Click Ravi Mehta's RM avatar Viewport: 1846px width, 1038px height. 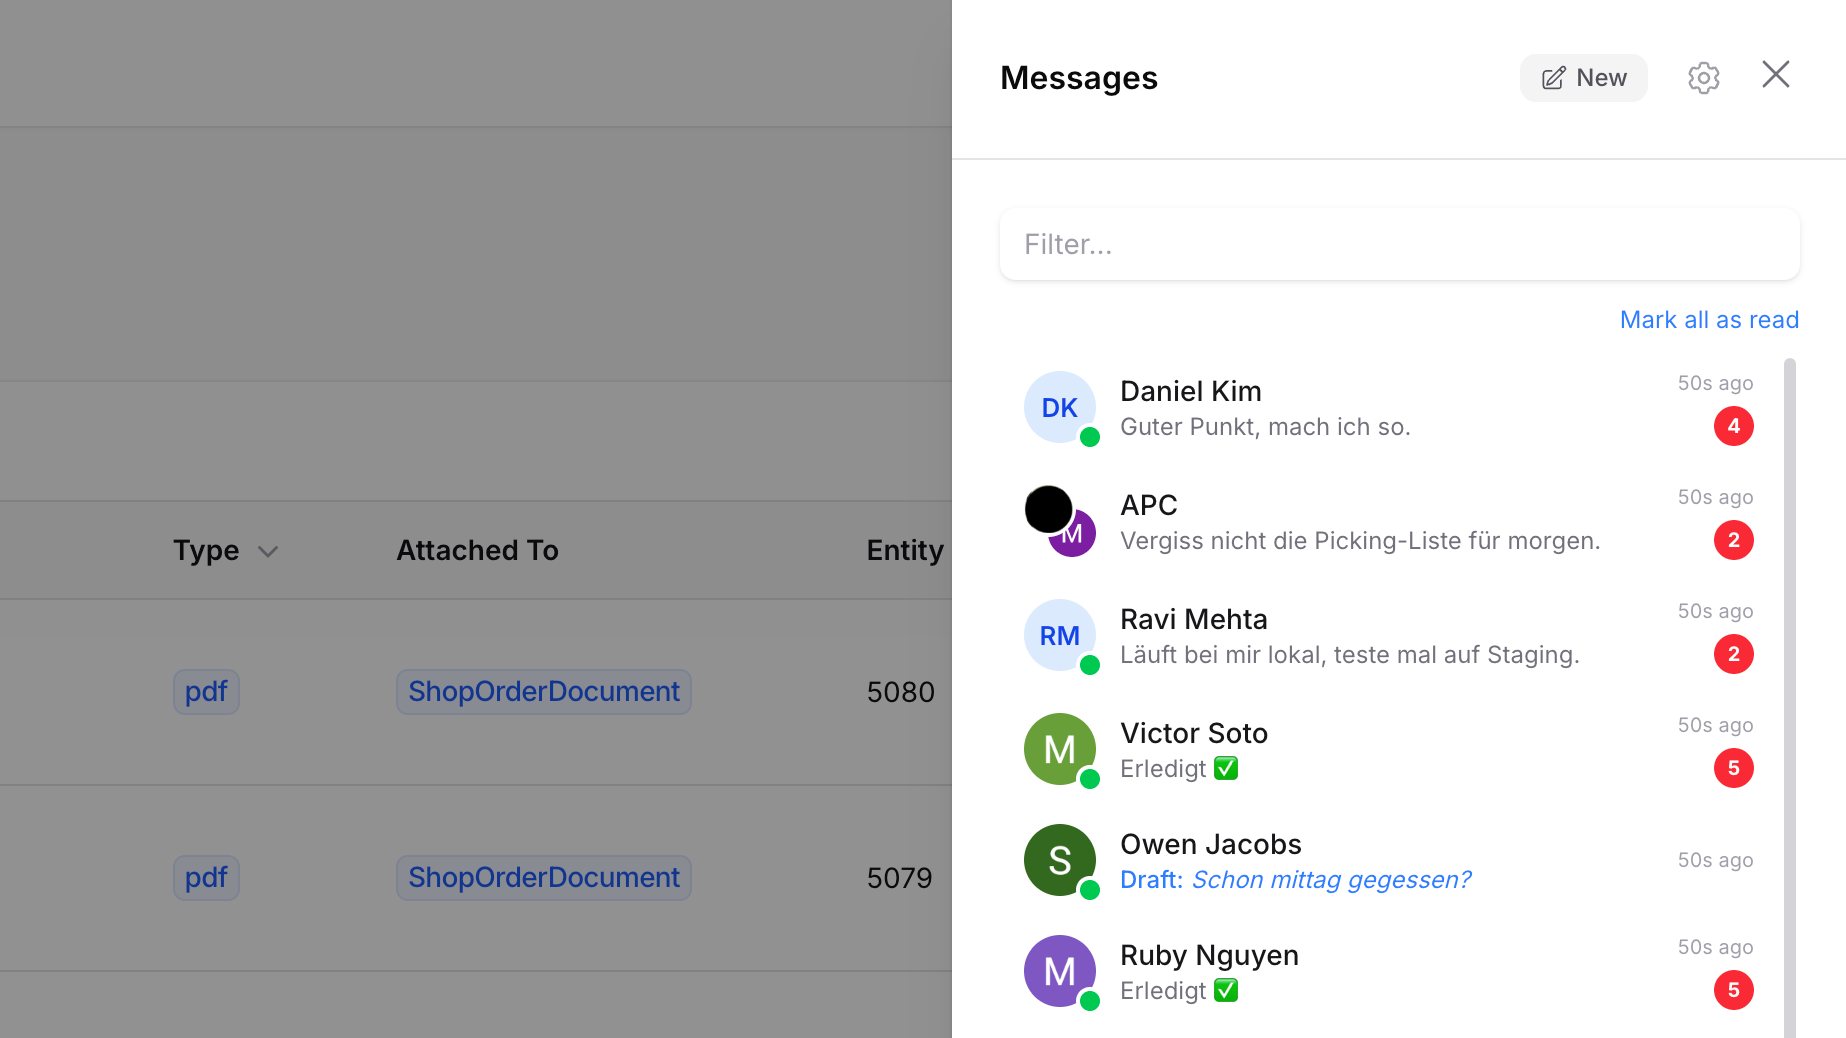coord(1059,635)
